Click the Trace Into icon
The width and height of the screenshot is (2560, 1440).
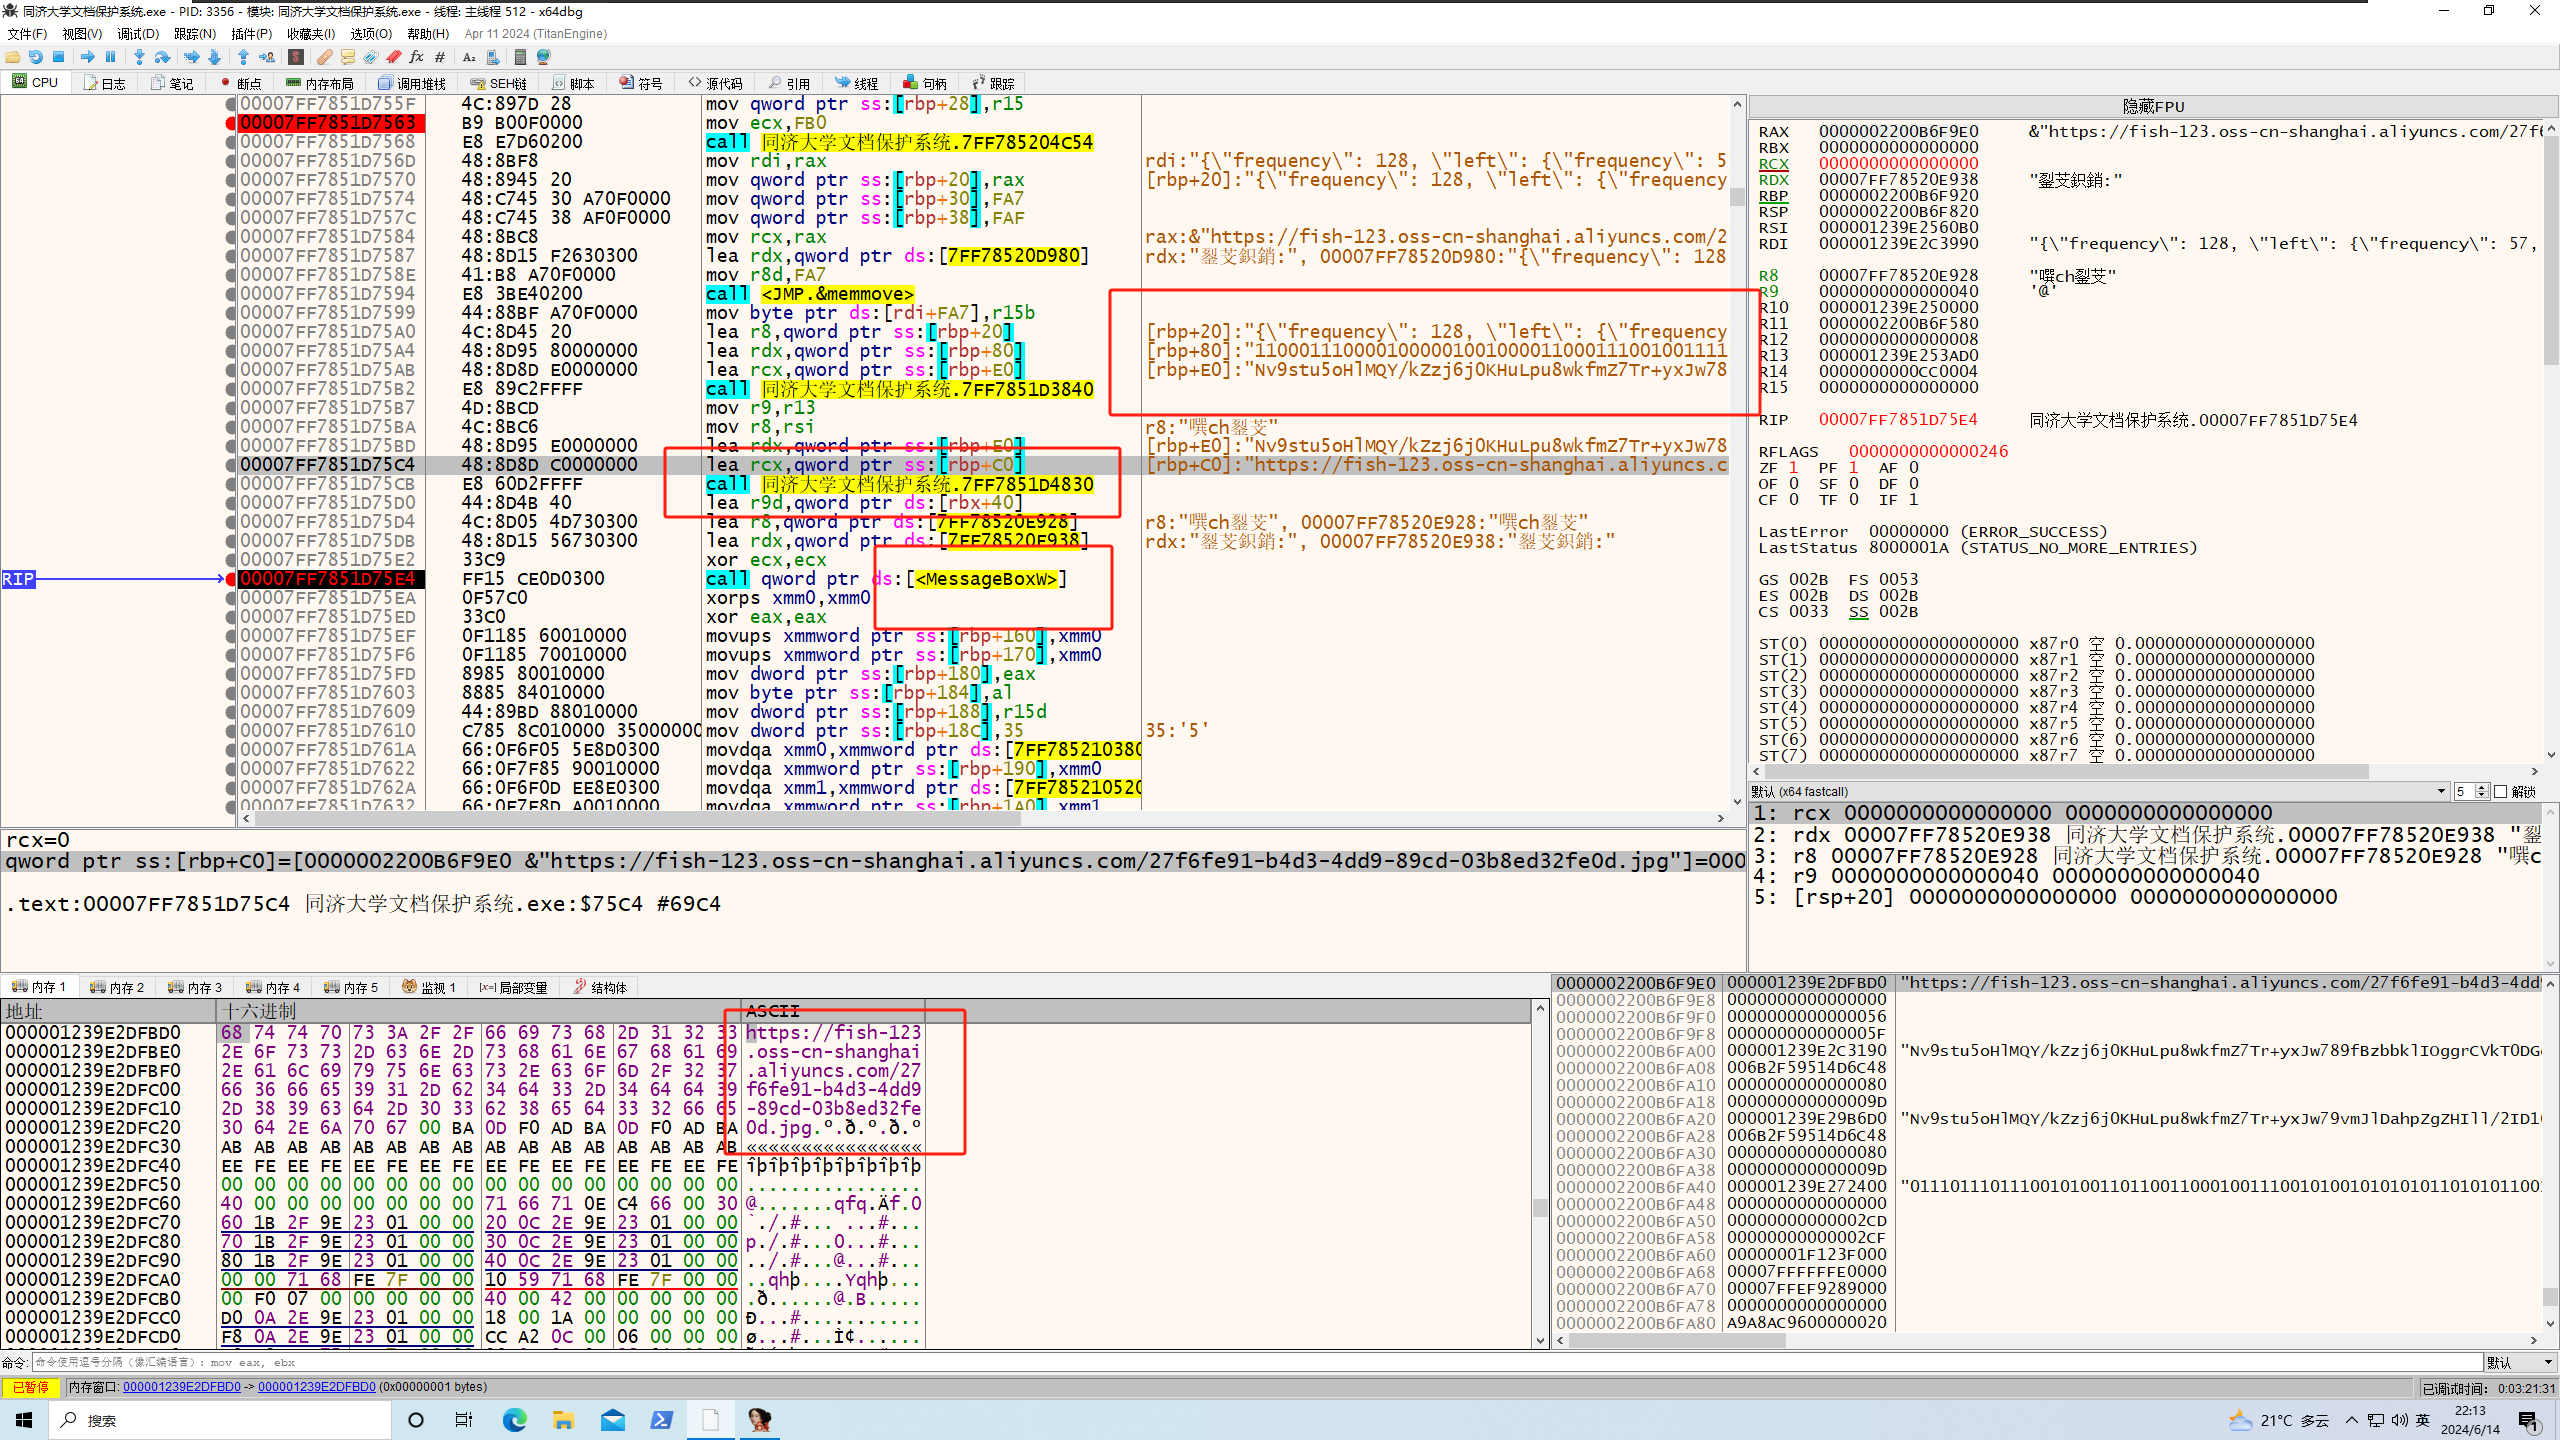191,57
